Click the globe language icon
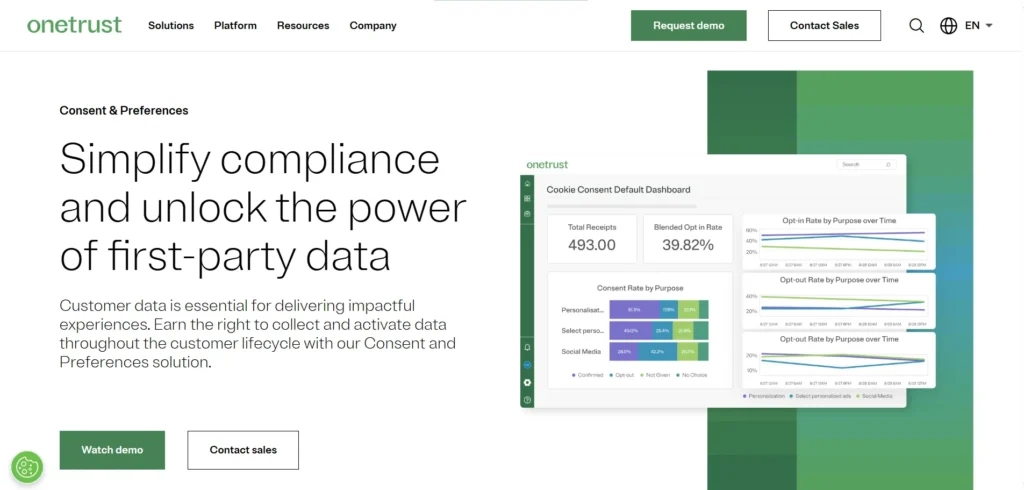Screen dimensions: 1024x490 pos(948,25)
